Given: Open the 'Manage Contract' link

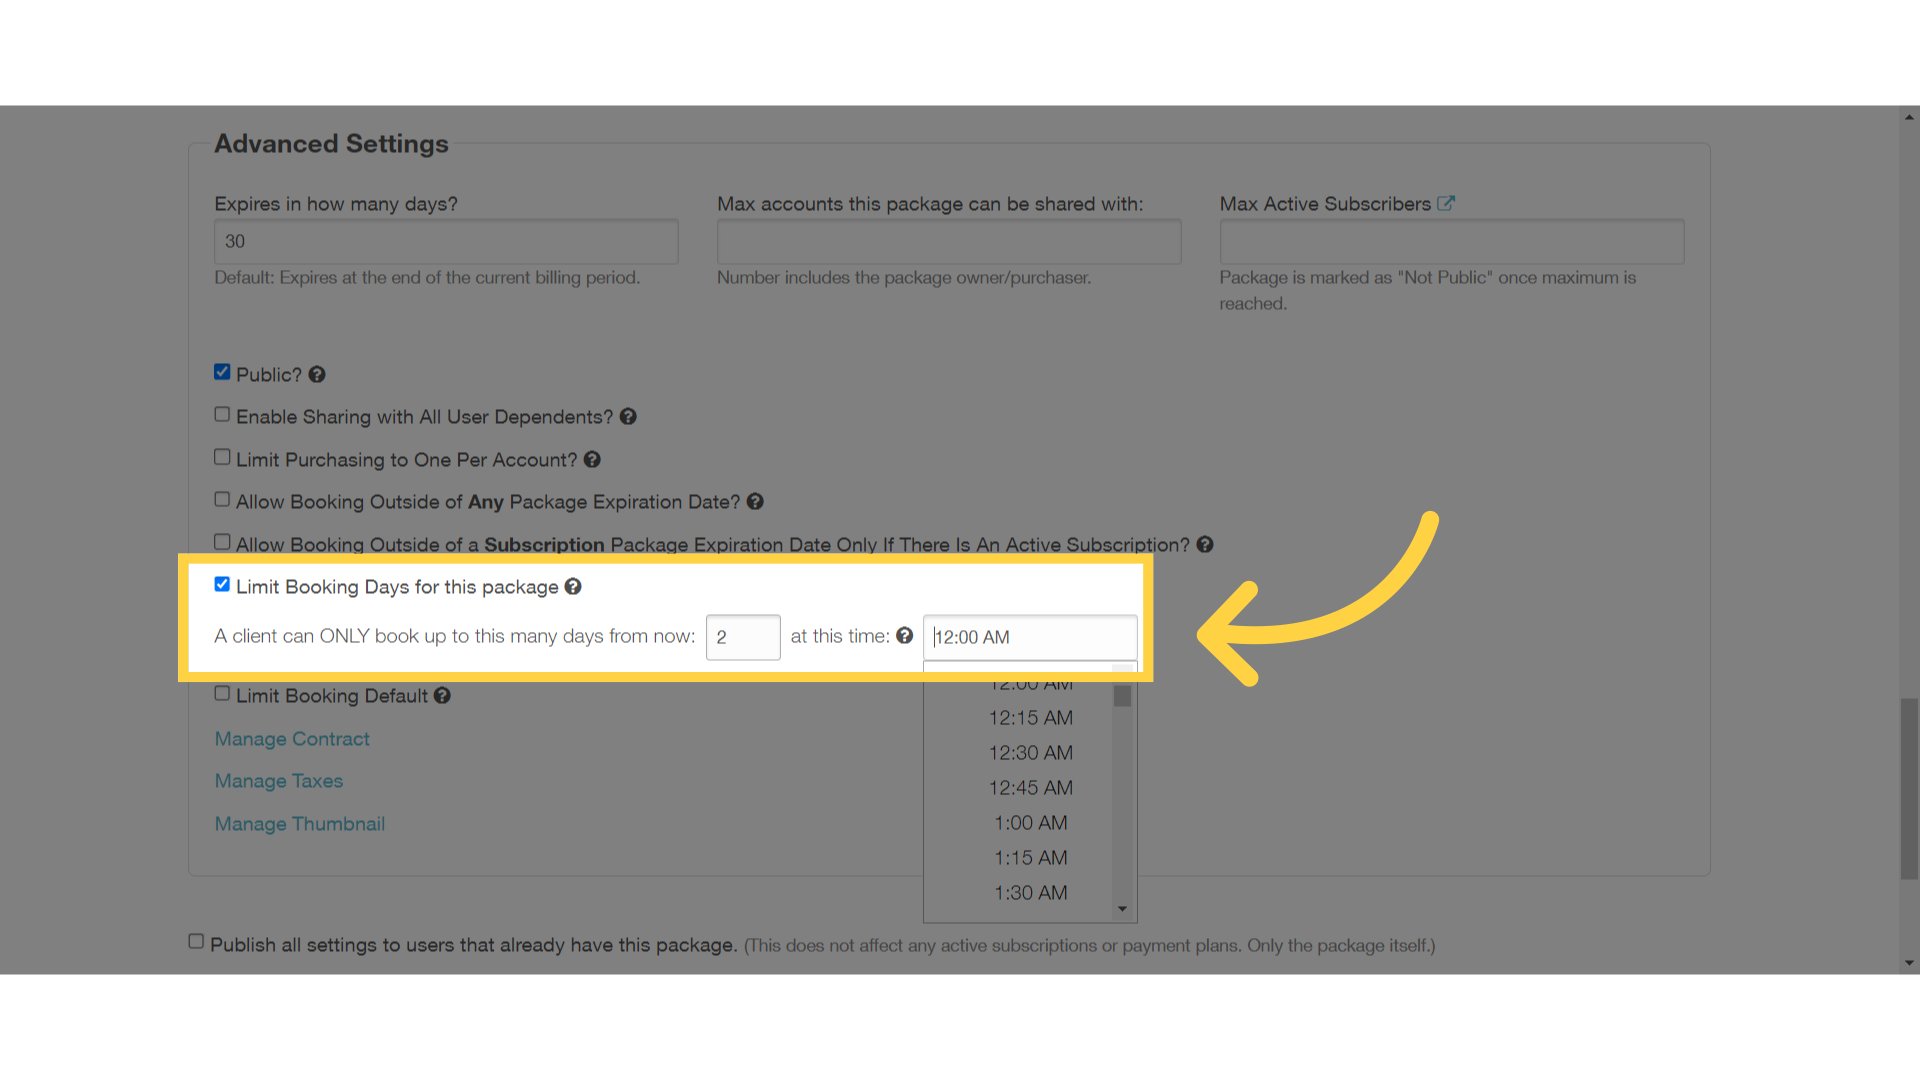Looking at the screenshot, I should point(289,737).
